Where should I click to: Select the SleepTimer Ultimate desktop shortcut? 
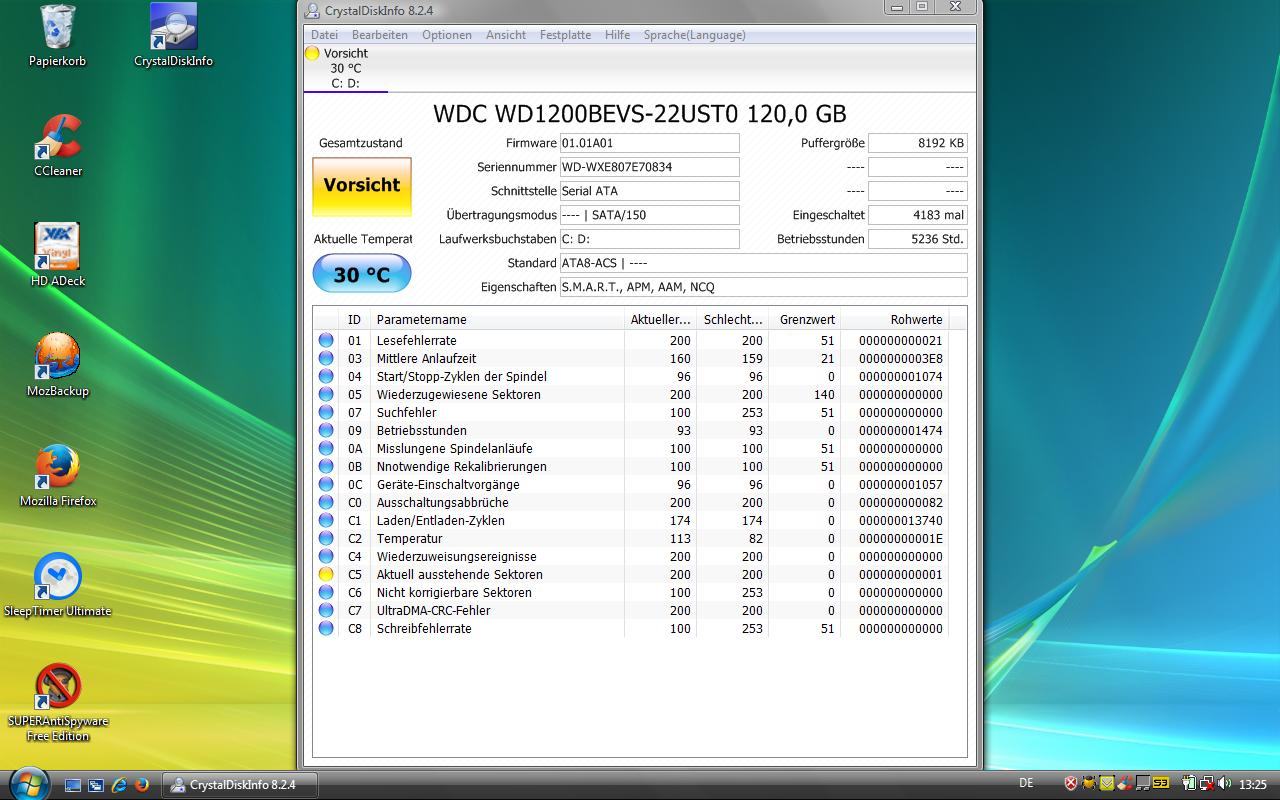click(58, 586)
